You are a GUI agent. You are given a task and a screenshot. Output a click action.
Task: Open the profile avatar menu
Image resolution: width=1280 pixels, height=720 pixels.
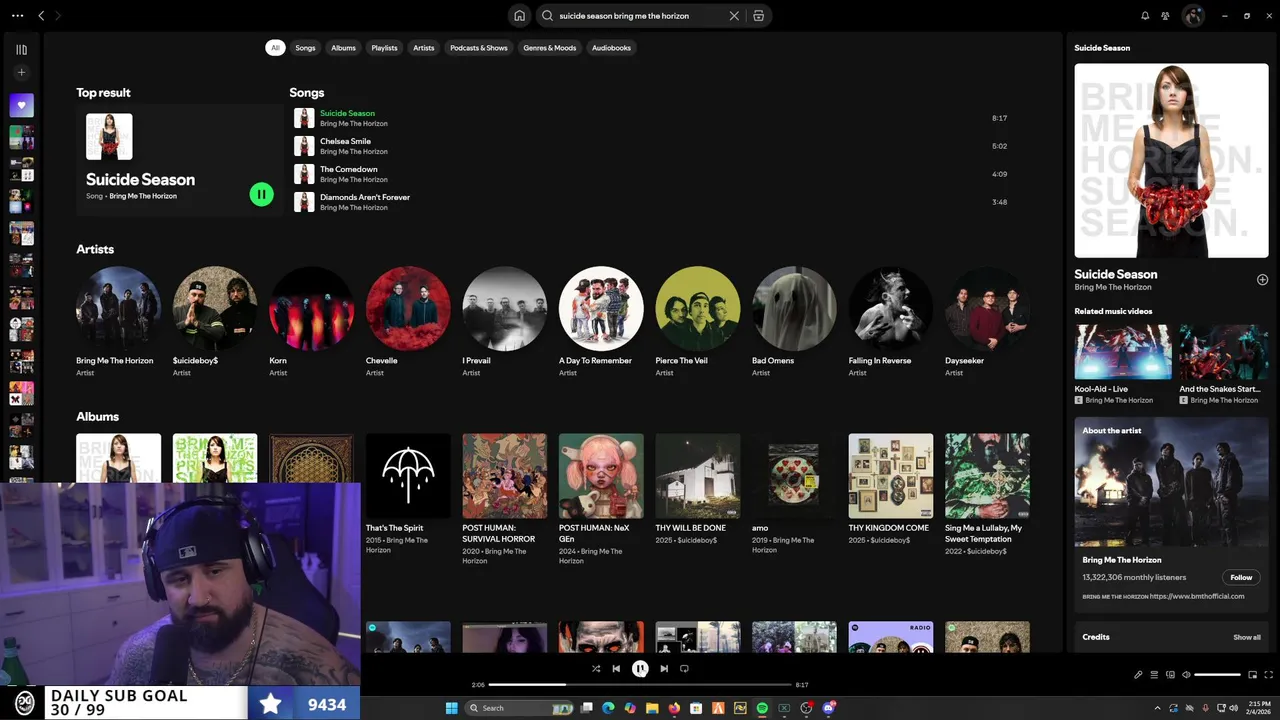pyautogui.click(x=1193, y=16)
